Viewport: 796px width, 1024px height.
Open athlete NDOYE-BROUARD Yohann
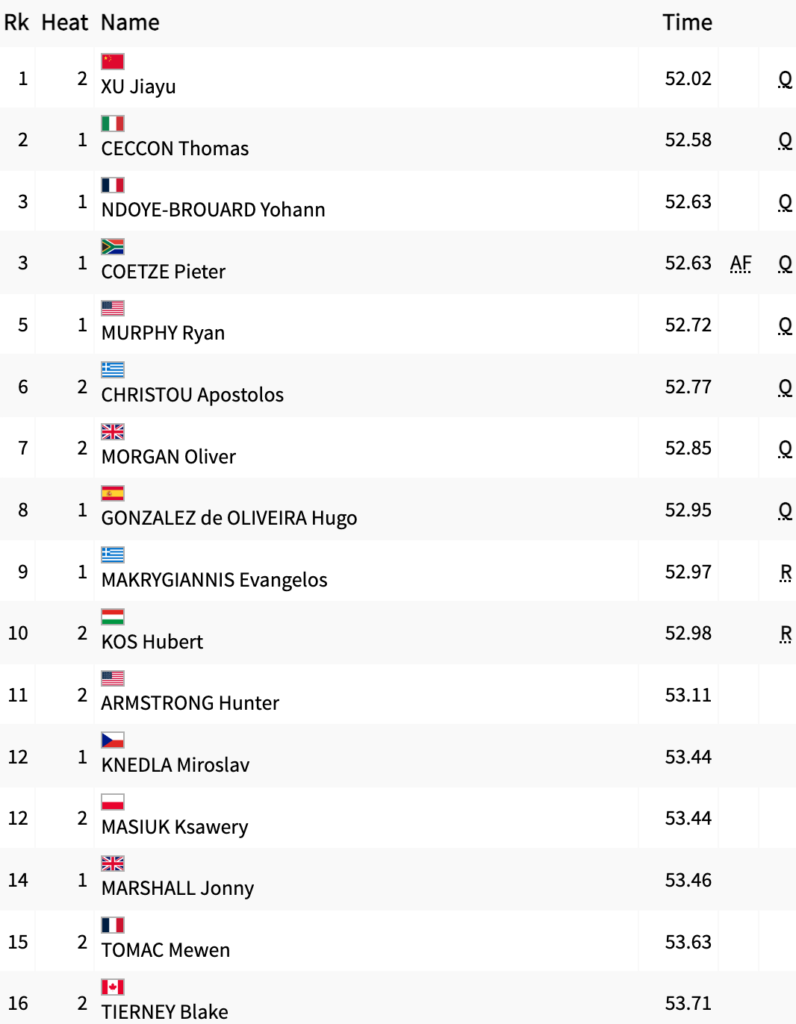[x=213, y=210]
